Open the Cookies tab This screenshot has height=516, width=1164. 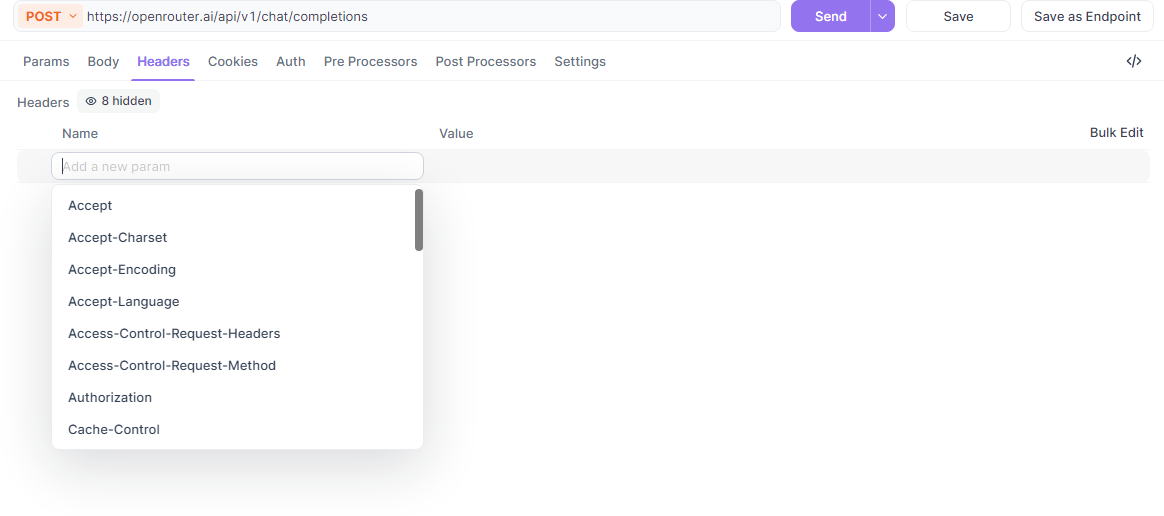[233, 62]
